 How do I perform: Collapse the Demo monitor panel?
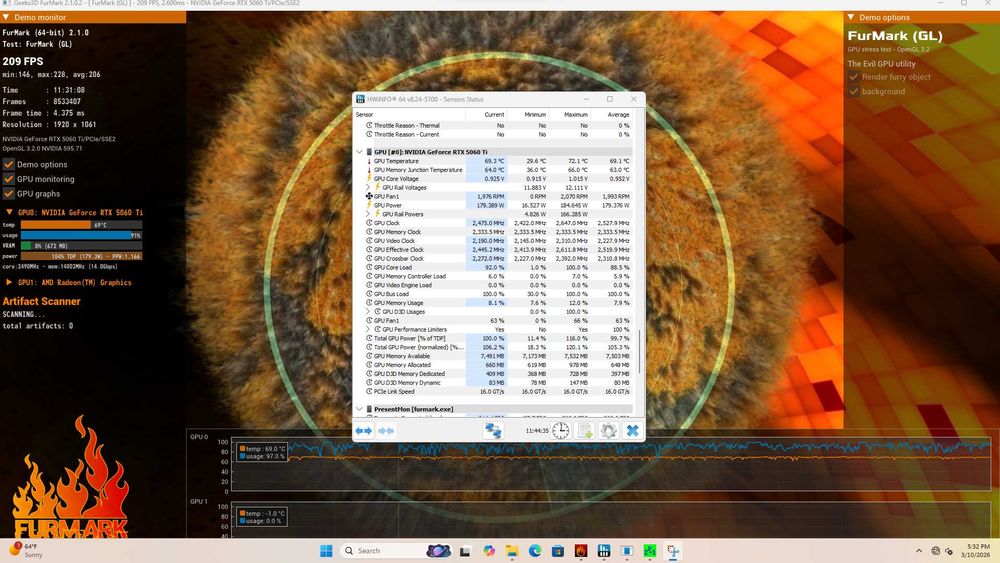pos(6,17)
